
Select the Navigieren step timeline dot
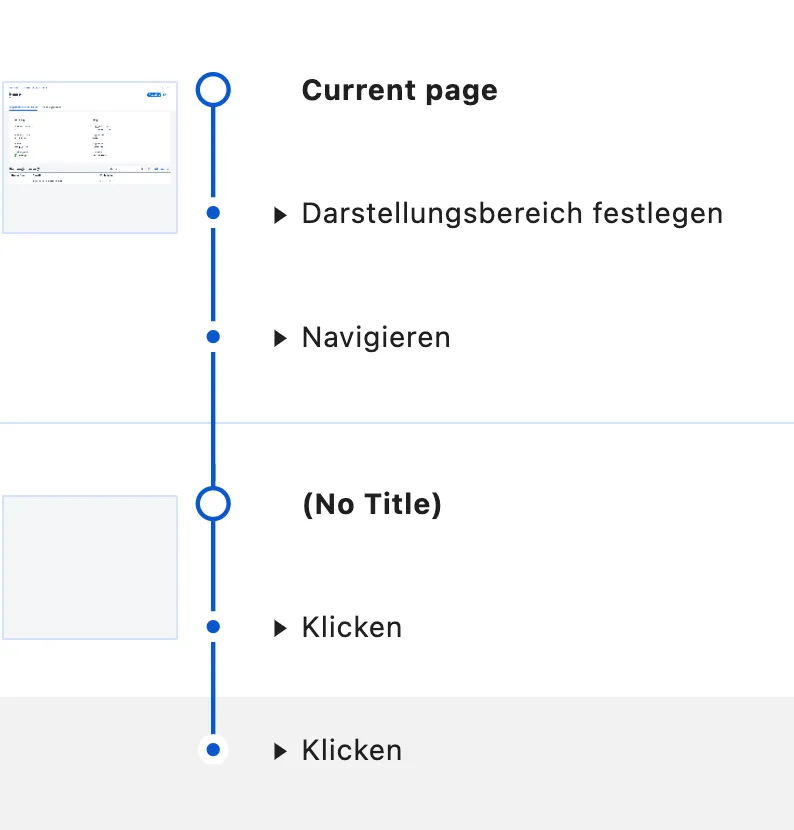pyautogui.click(x=213, y=337)
